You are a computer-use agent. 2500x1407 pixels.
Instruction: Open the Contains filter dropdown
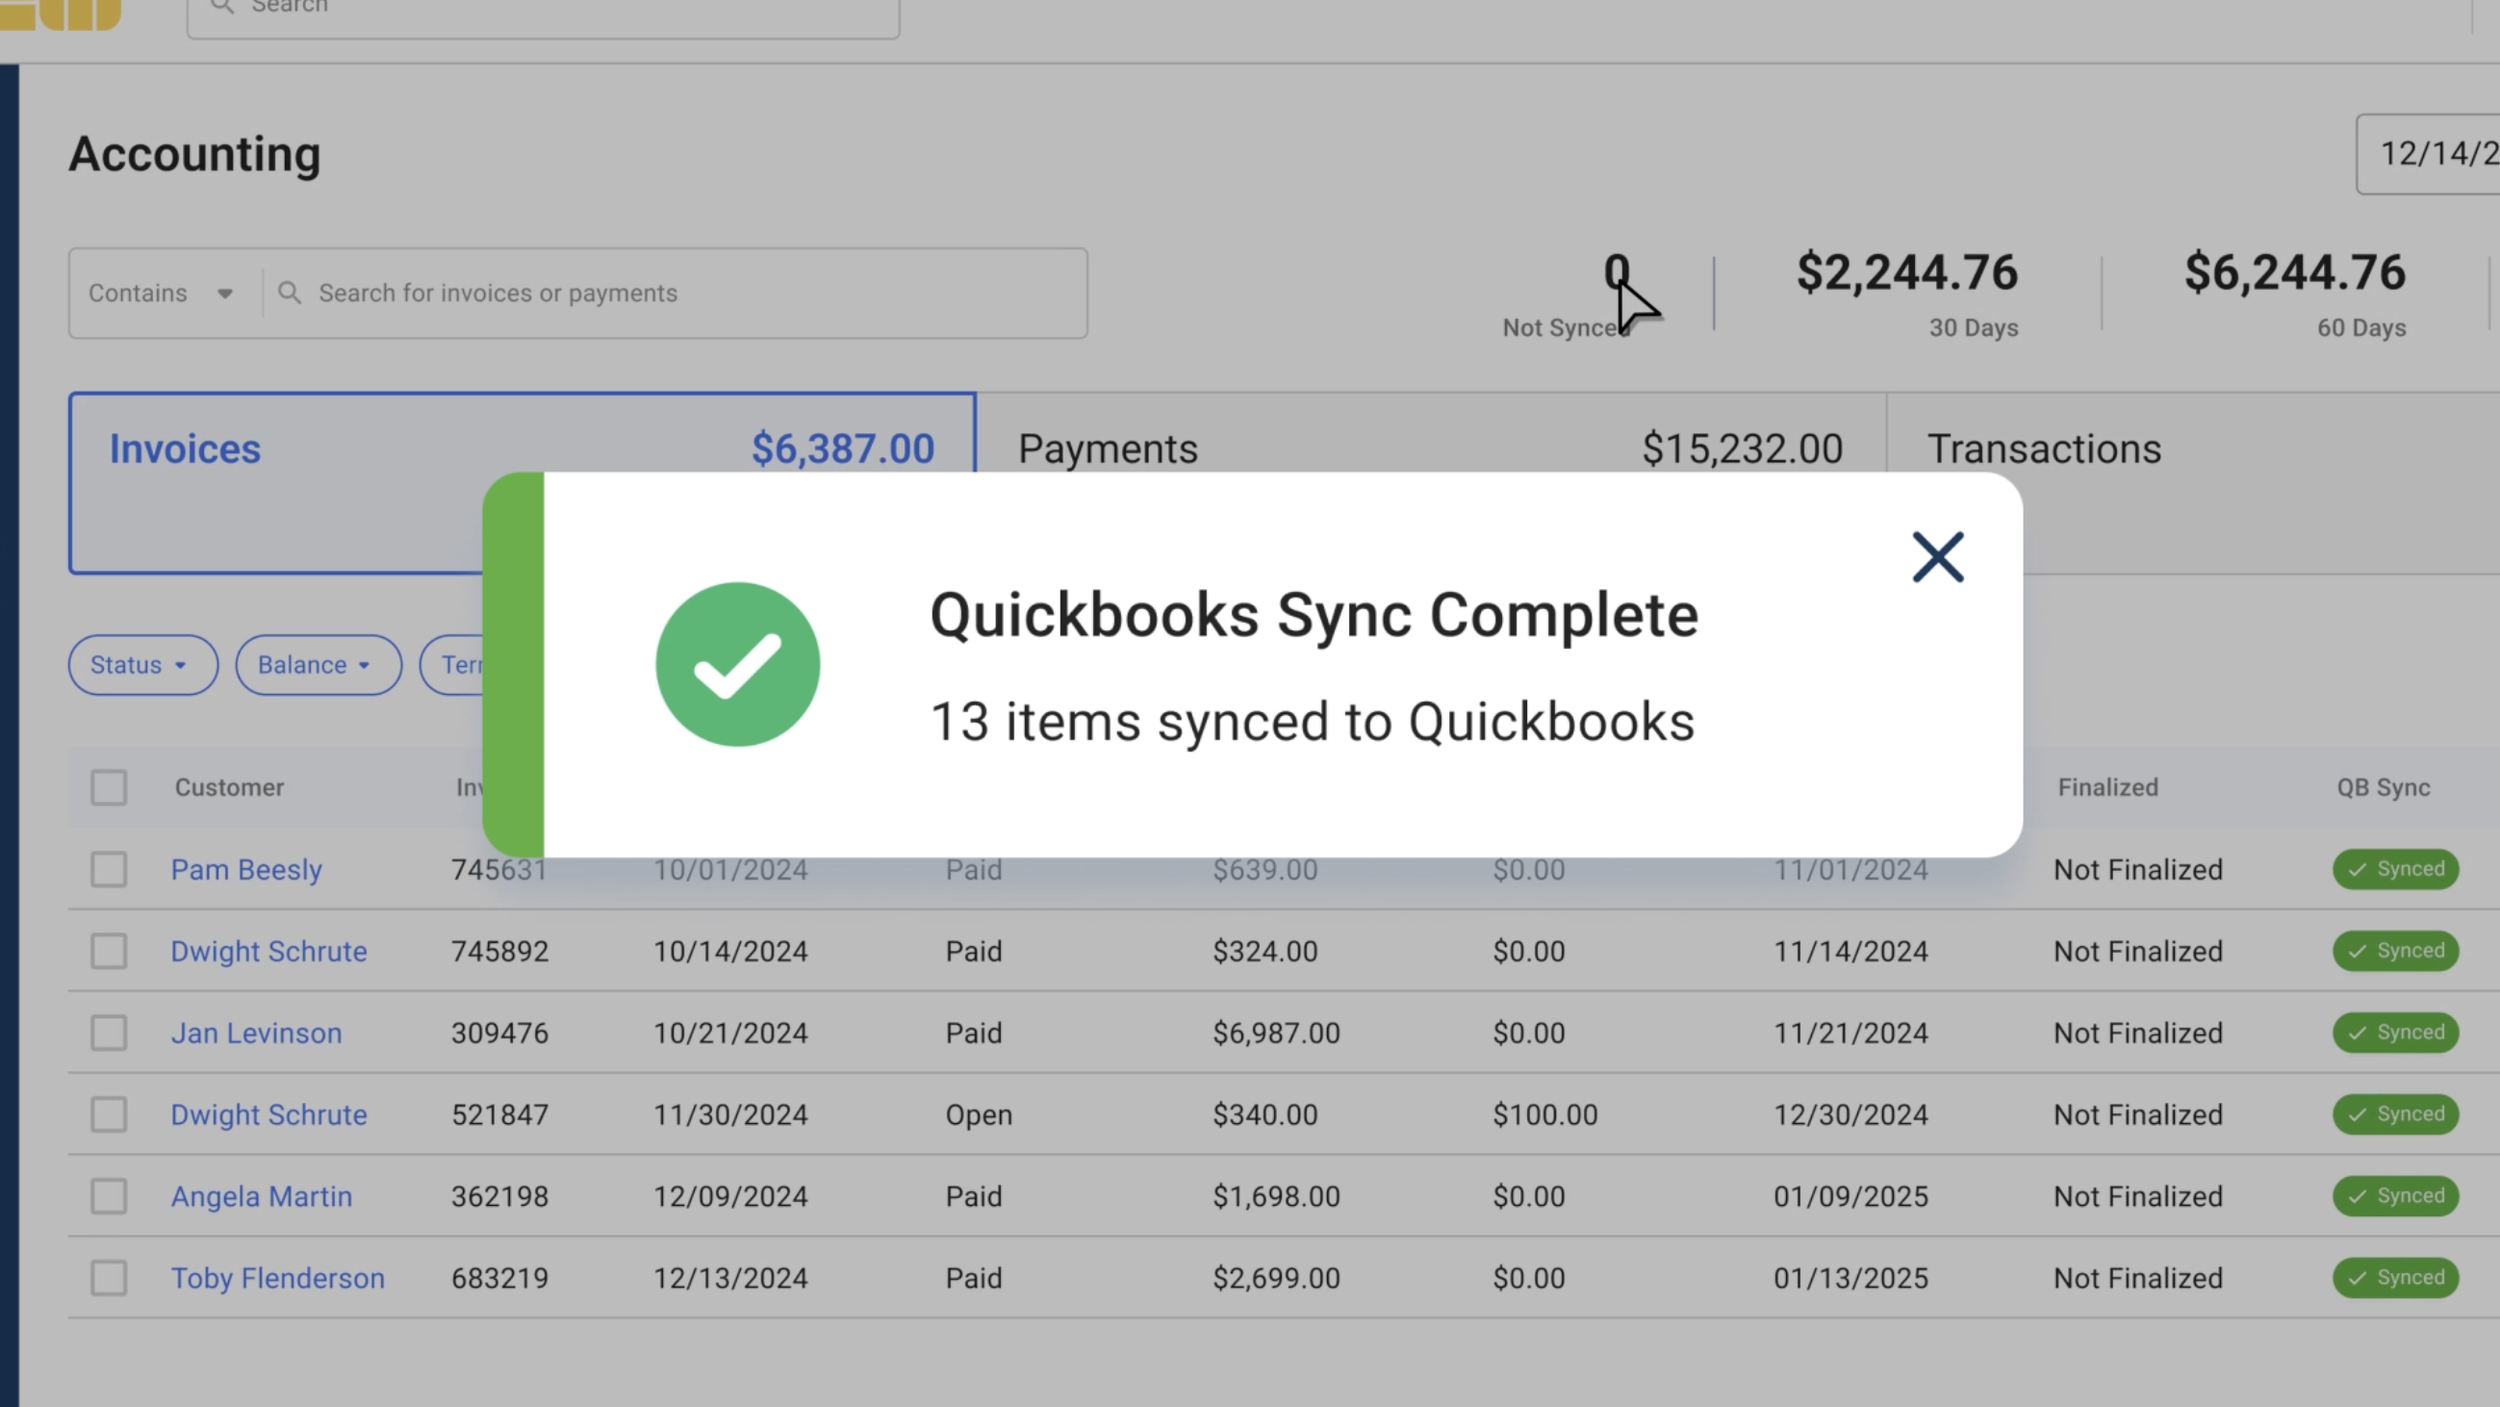click(161, 293)
